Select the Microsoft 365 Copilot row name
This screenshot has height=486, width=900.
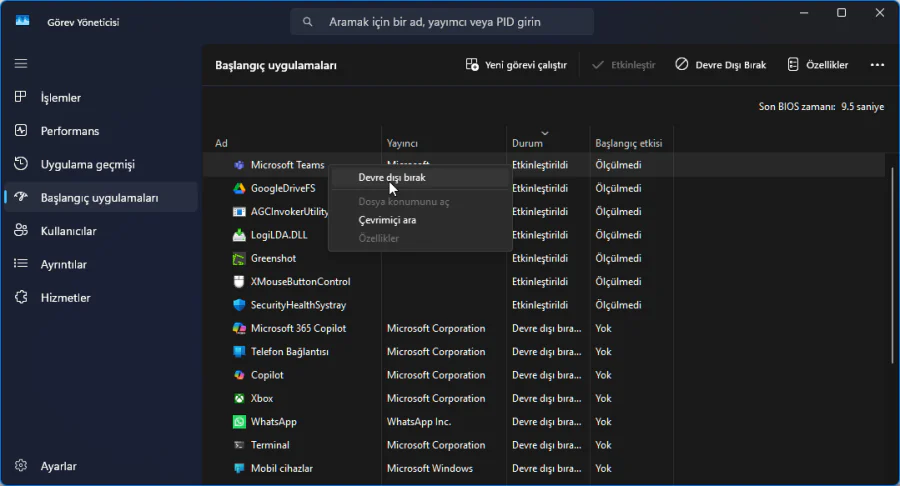click(298, 328)
